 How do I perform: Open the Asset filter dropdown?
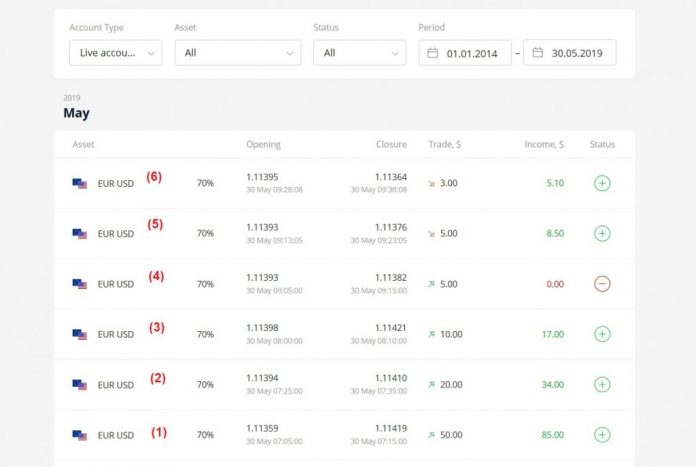(x=237, y=53)
